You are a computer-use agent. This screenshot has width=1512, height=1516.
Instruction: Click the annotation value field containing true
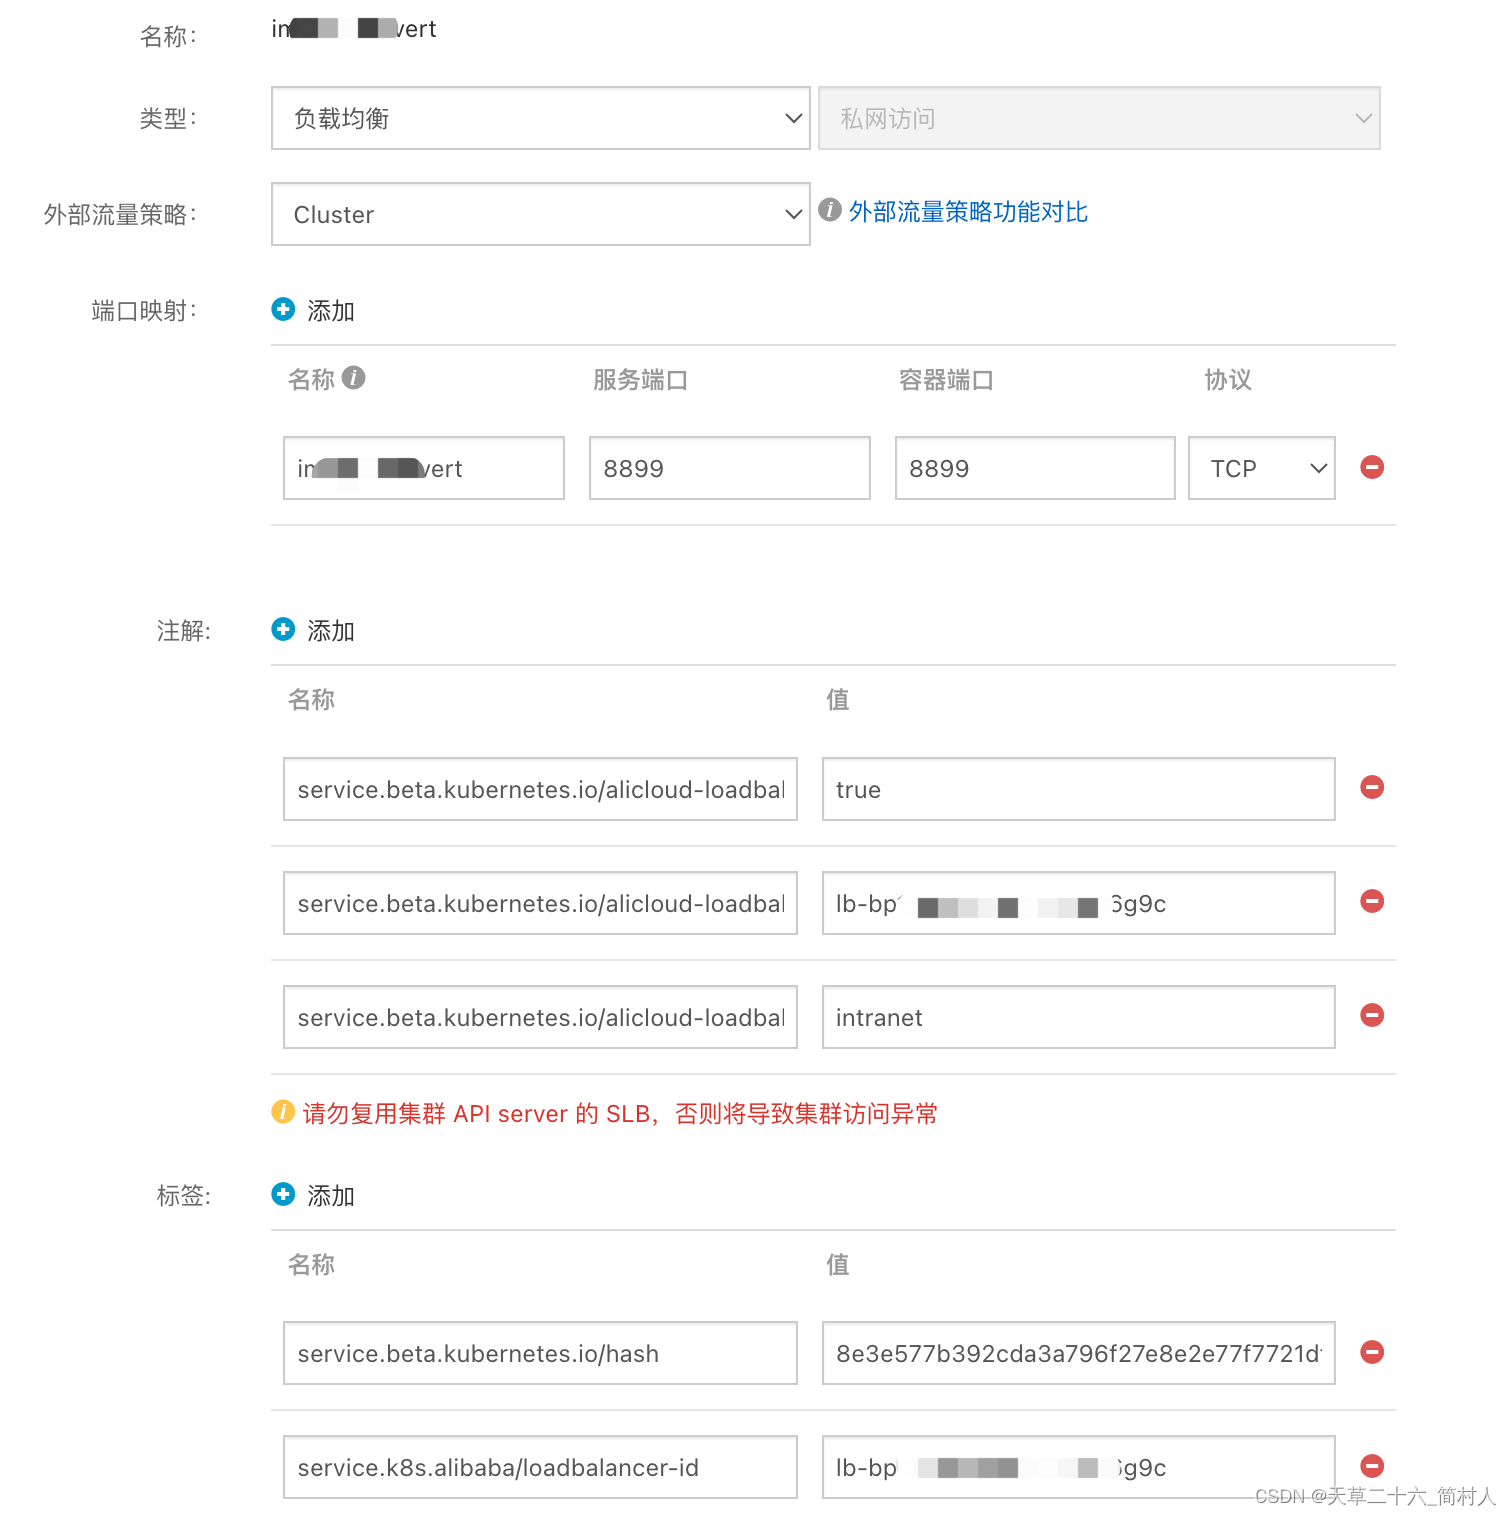click(x=1079, y=789)
